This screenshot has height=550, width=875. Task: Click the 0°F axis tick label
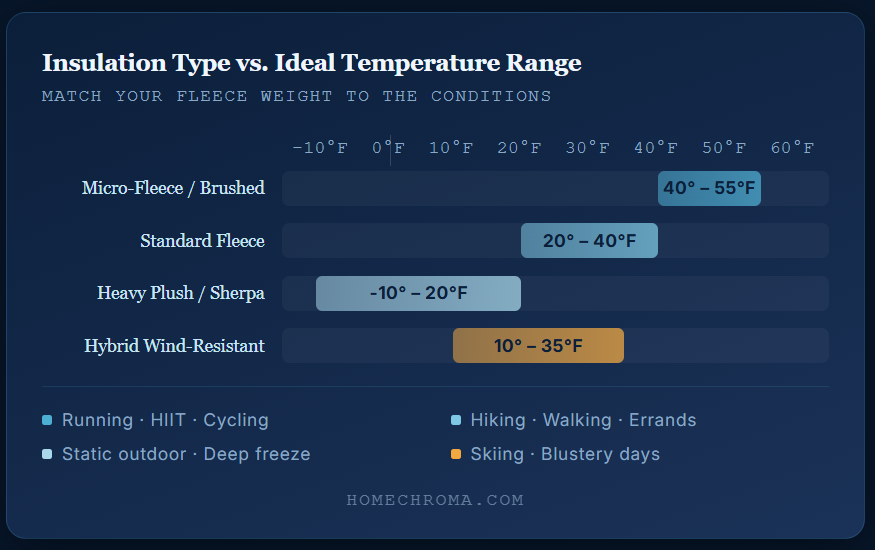click(389, 148)
